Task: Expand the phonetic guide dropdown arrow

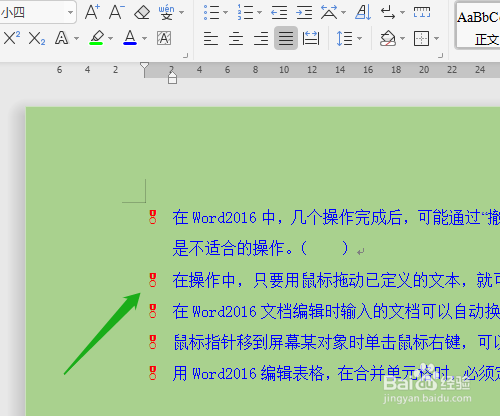Action: point(182,13)
